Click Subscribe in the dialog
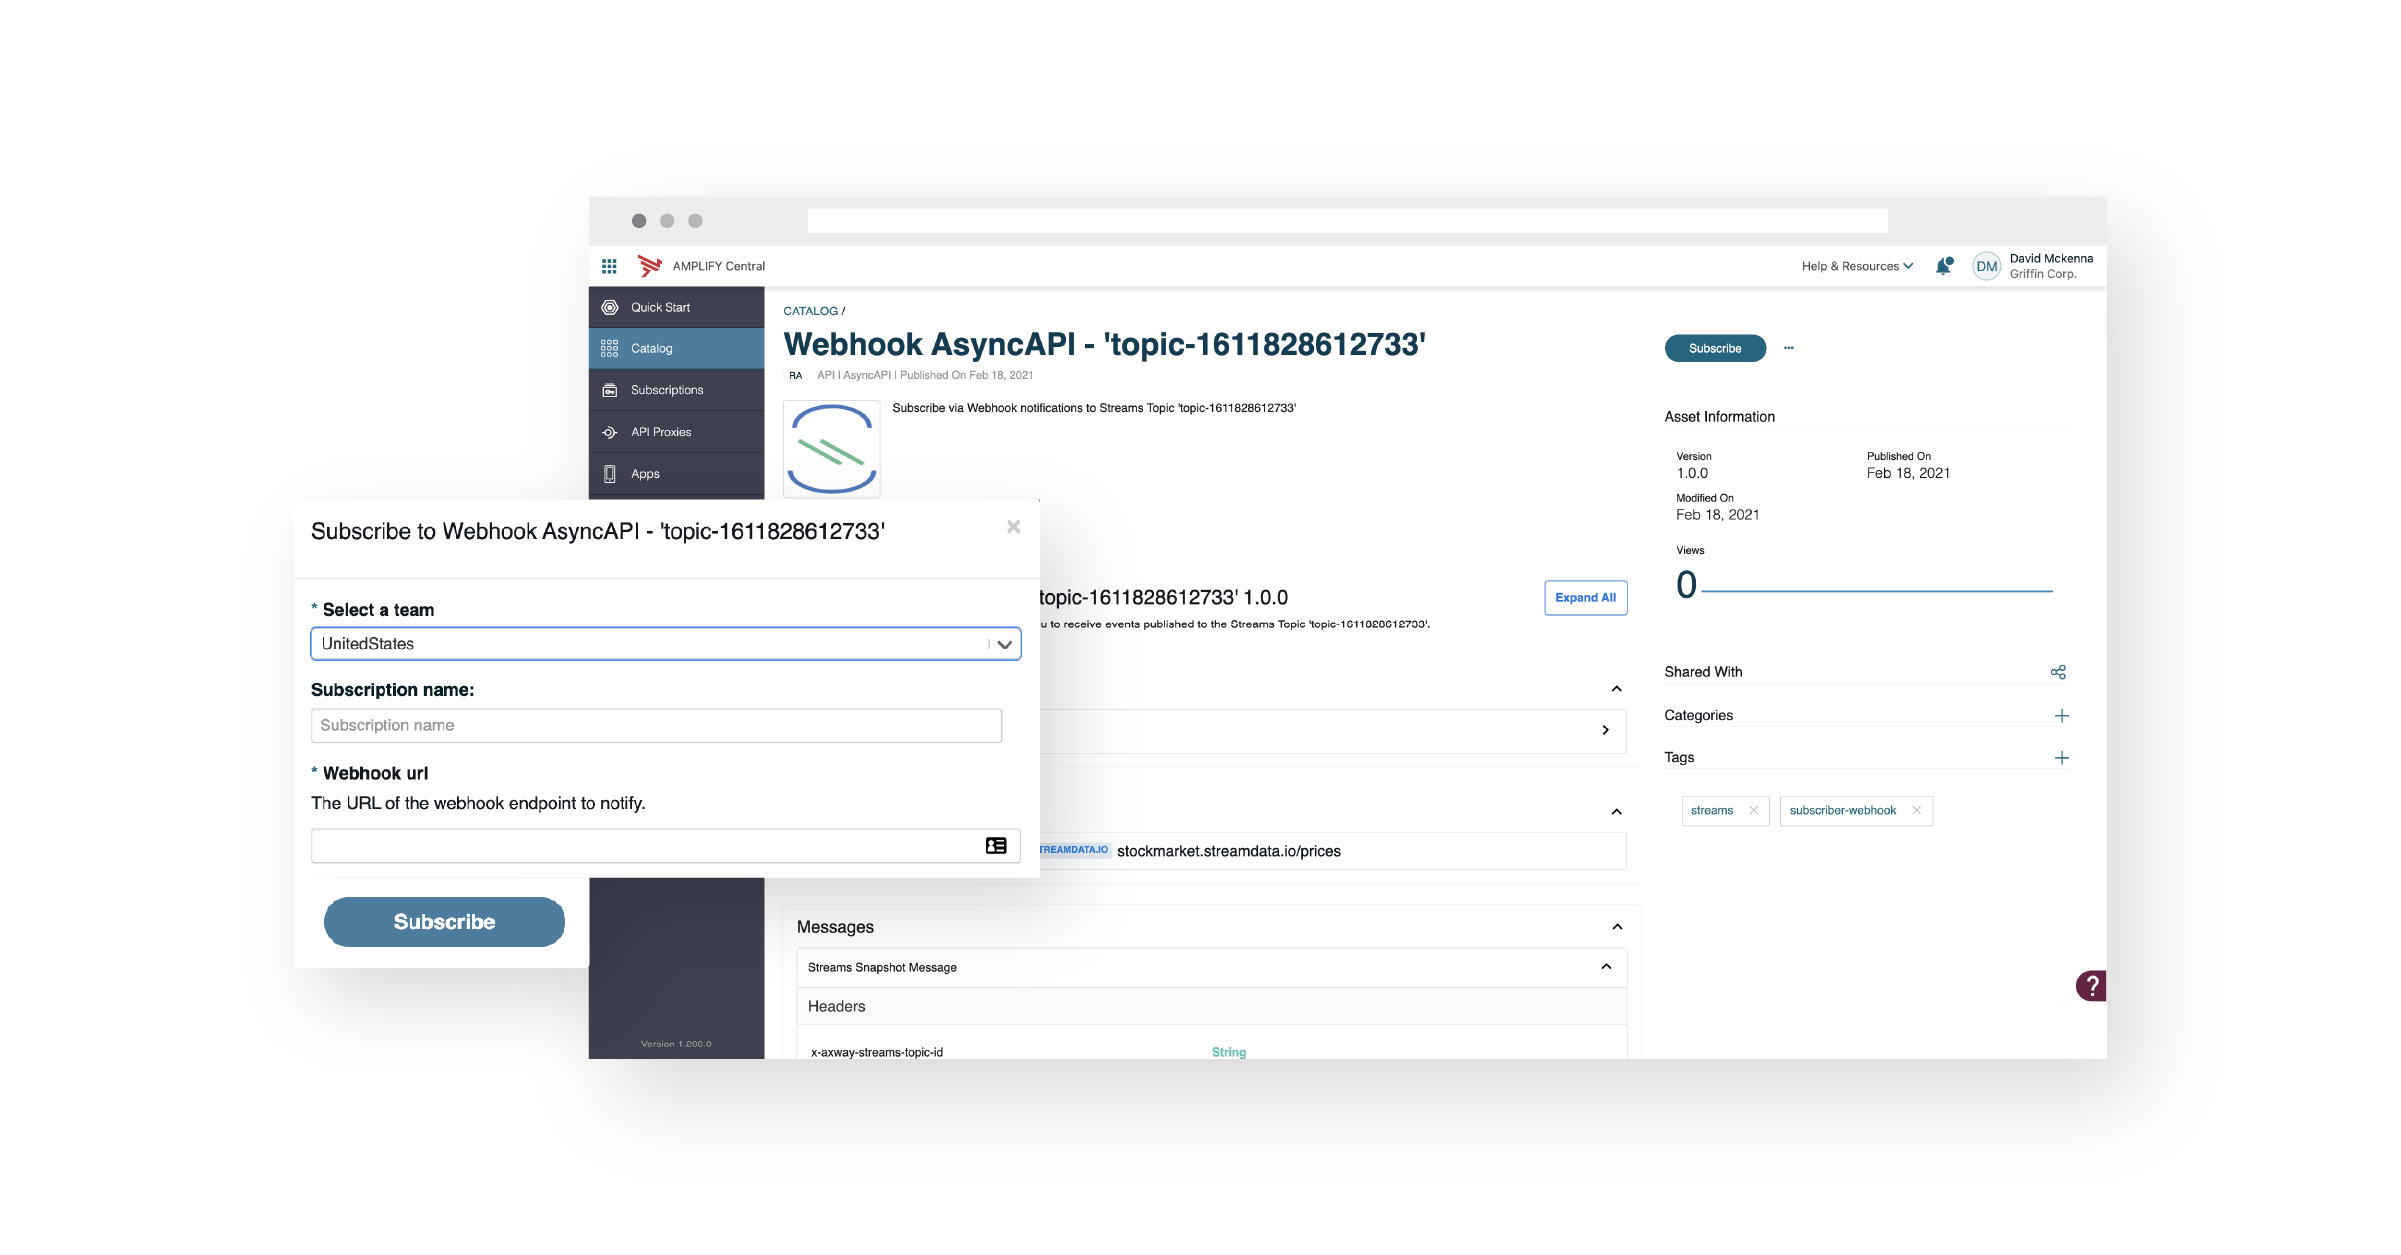 point(444,922)
